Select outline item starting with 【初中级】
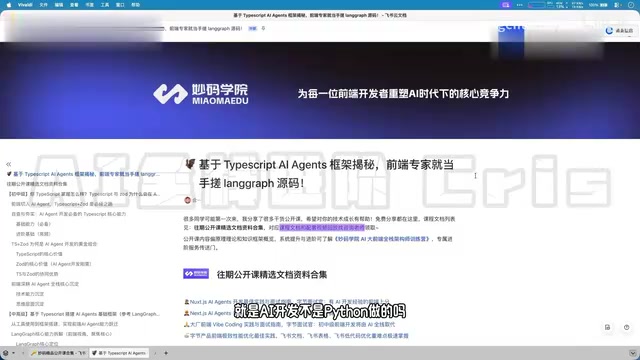The width and height of the screenshot is (640, 360). click(84, 194)
